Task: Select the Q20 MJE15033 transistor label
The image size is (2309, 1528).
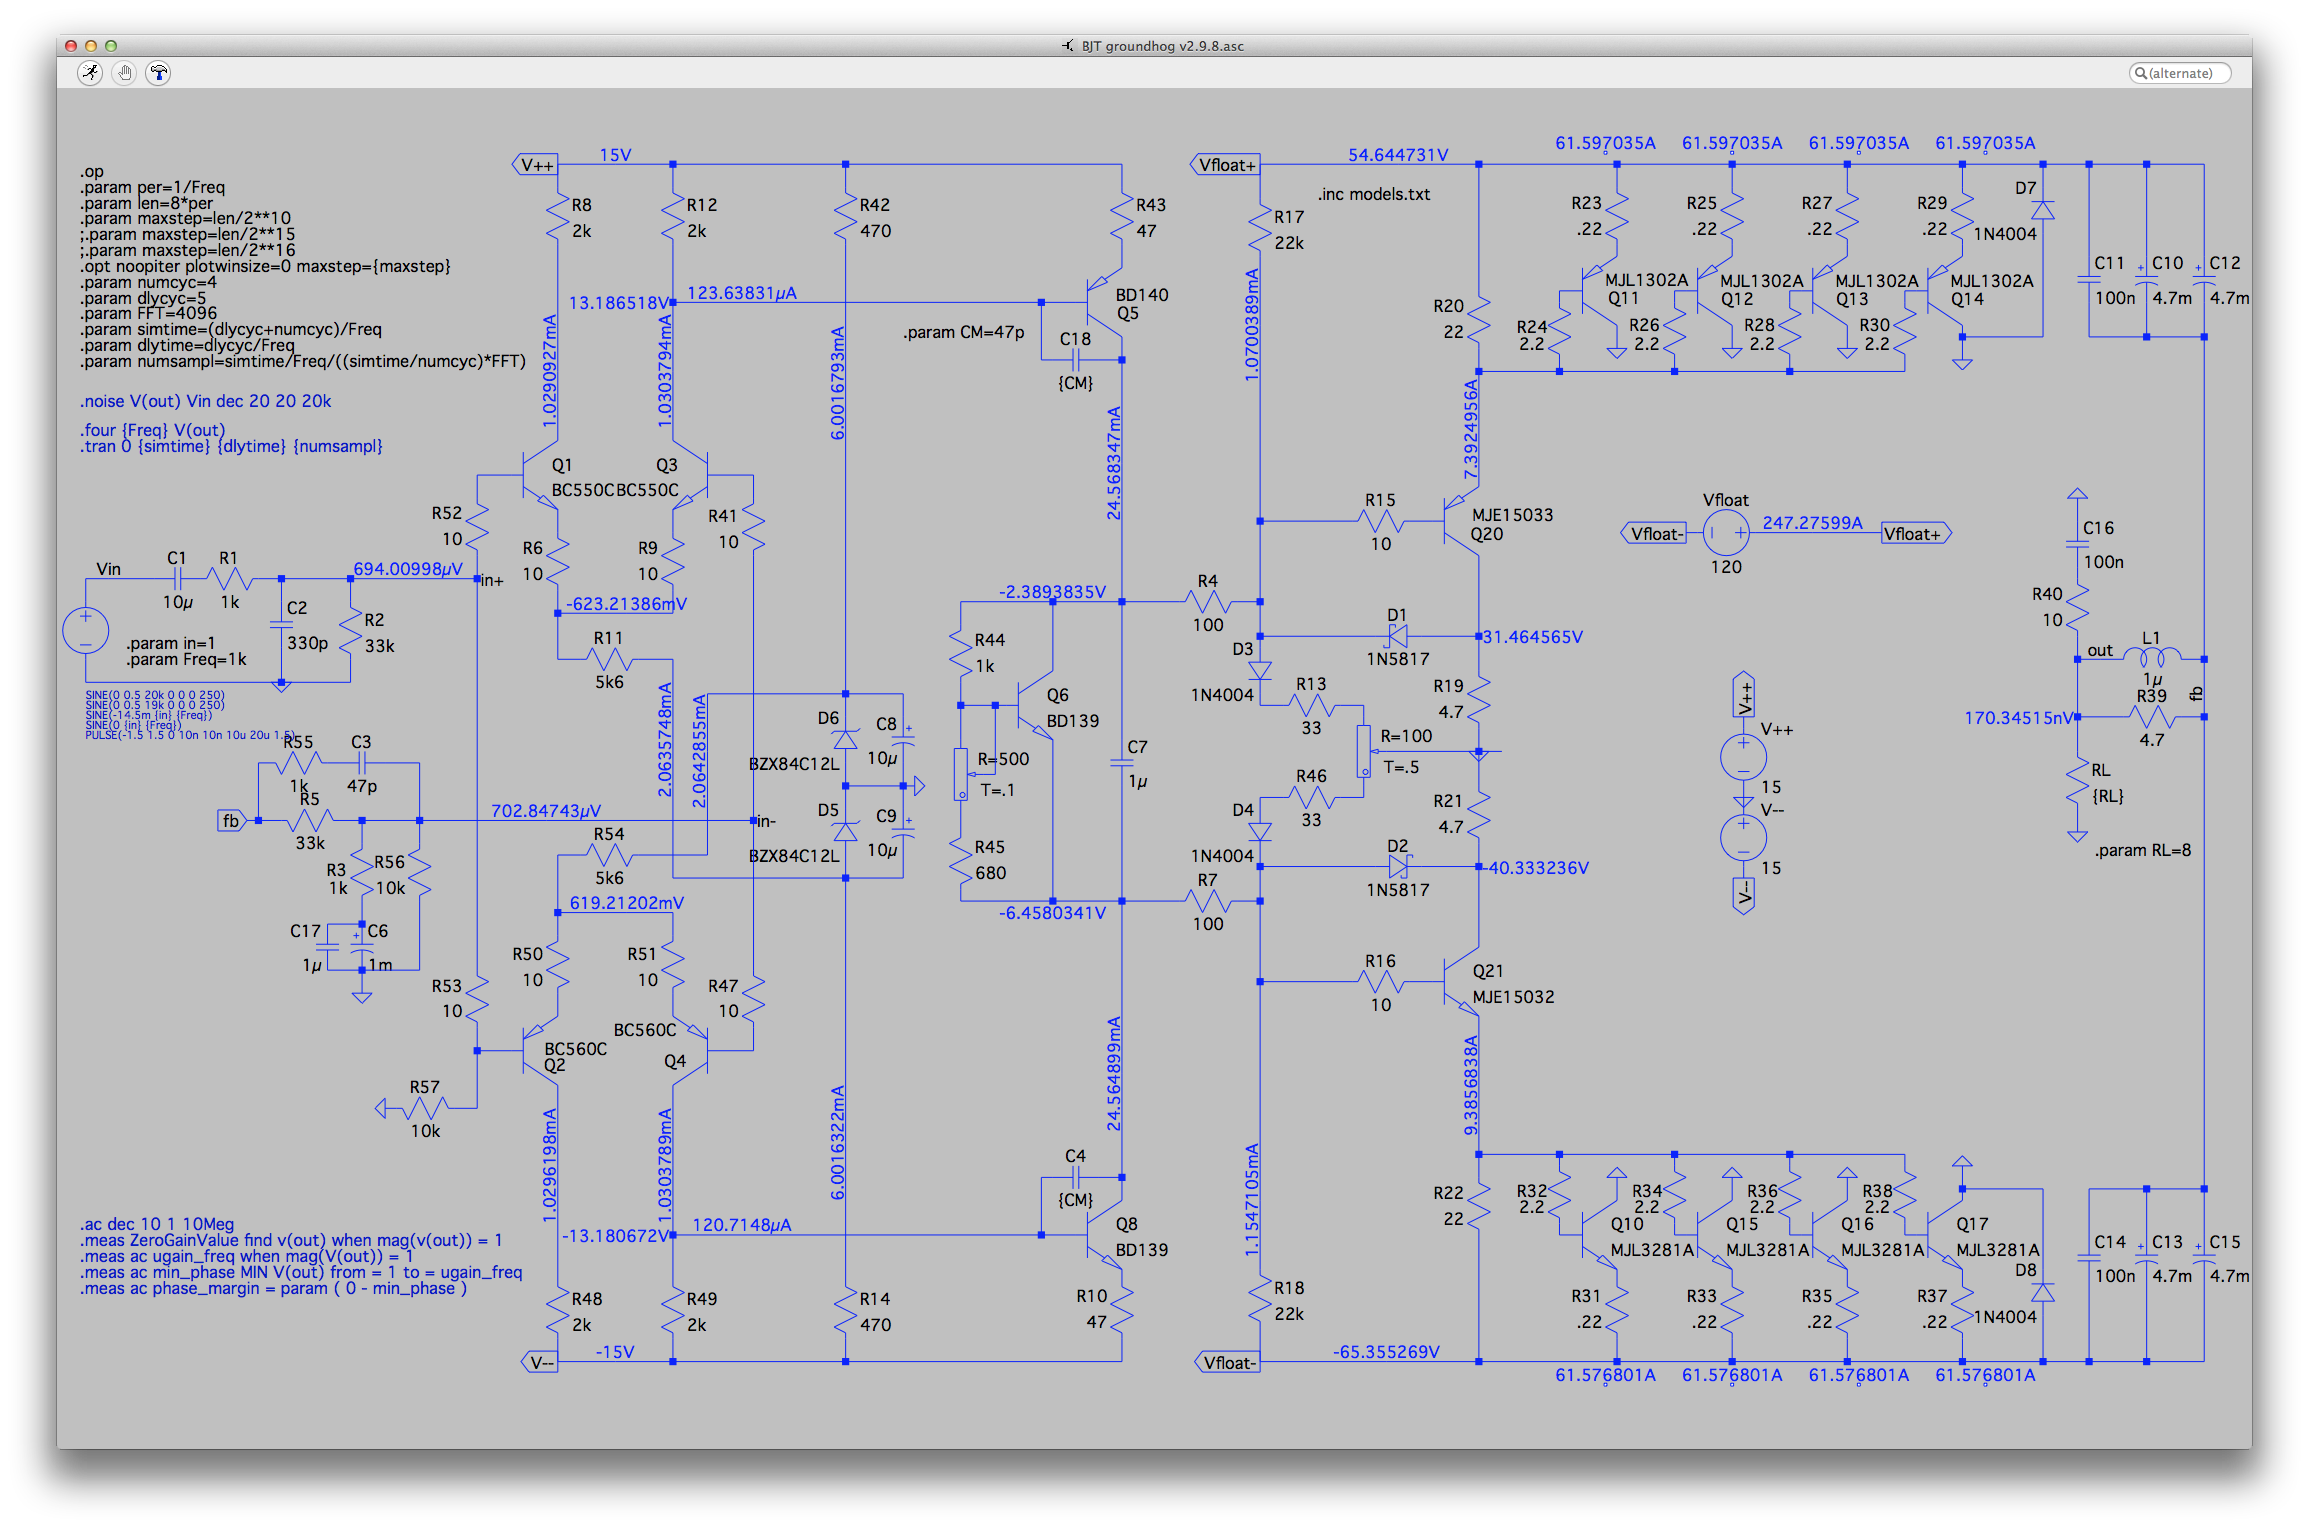Action: tap(1512, 524)
